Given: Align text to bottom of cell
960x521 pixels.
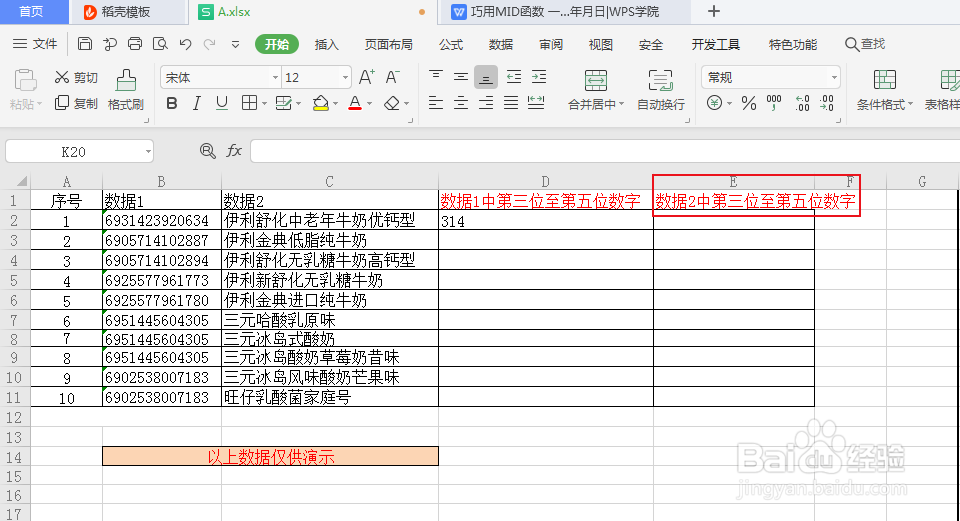Looking at the screenshot, I should (486, 77).
